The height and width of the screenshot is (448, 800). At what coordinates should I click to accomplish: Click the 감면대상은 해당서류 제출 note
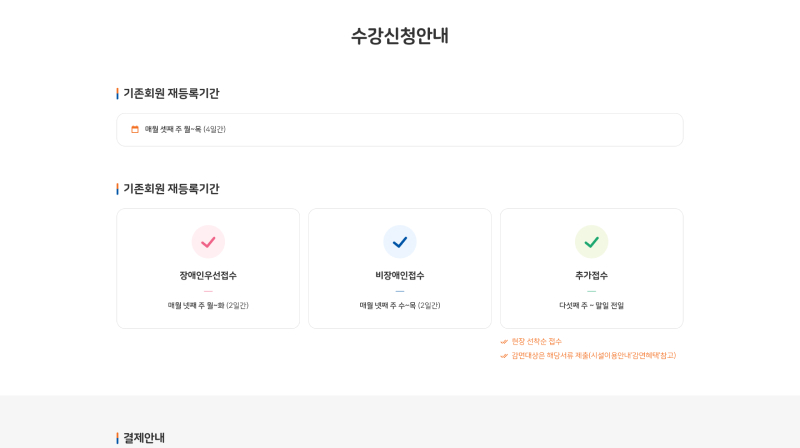594,356
